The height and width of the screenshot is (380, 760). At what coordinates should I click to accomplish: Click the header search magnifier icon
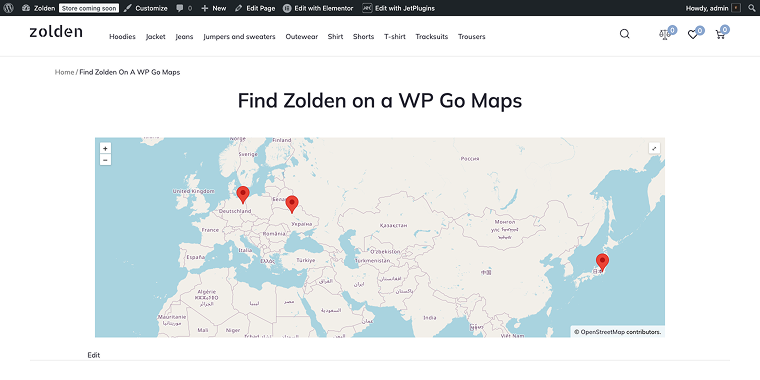[x=625, y=34]
